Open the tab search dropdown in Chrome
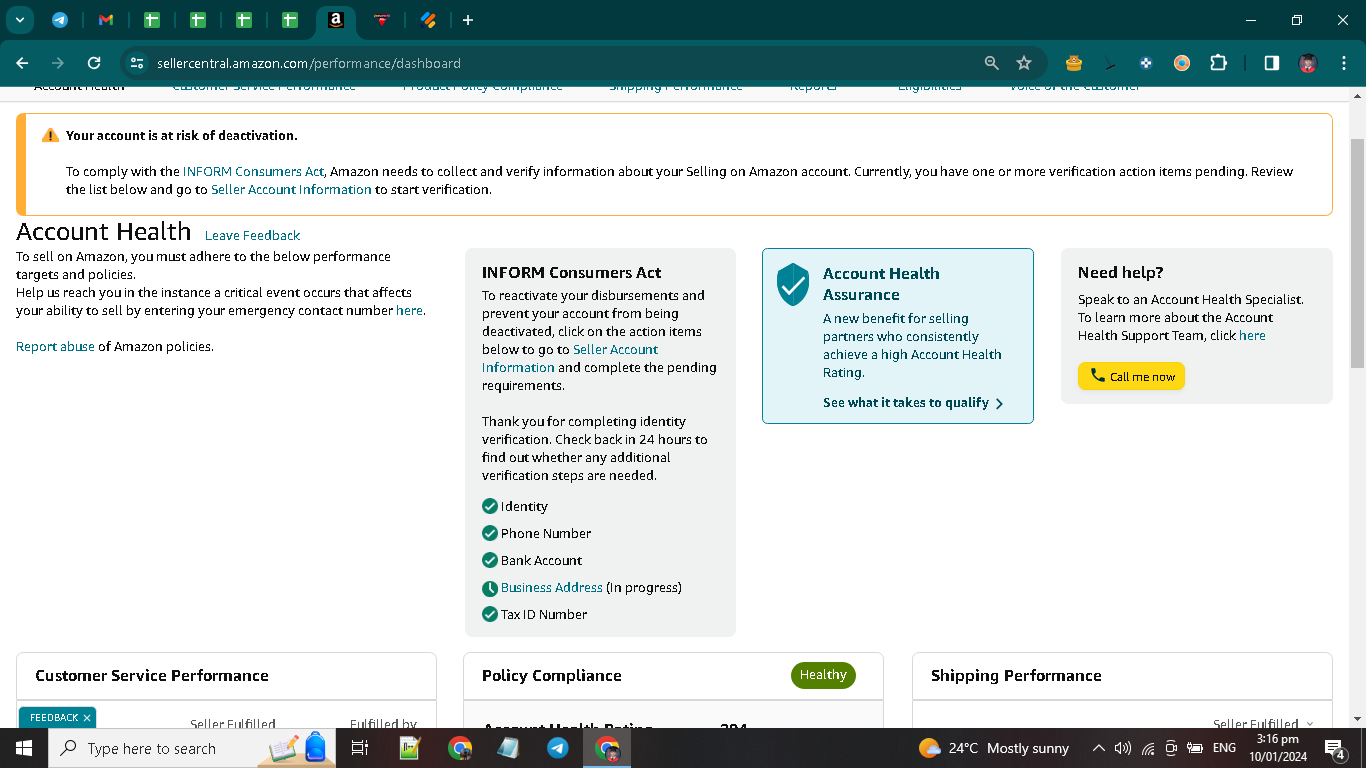The height and width of the screenshot is (768, 1366). pyautogui.click(x=19, y=20)
